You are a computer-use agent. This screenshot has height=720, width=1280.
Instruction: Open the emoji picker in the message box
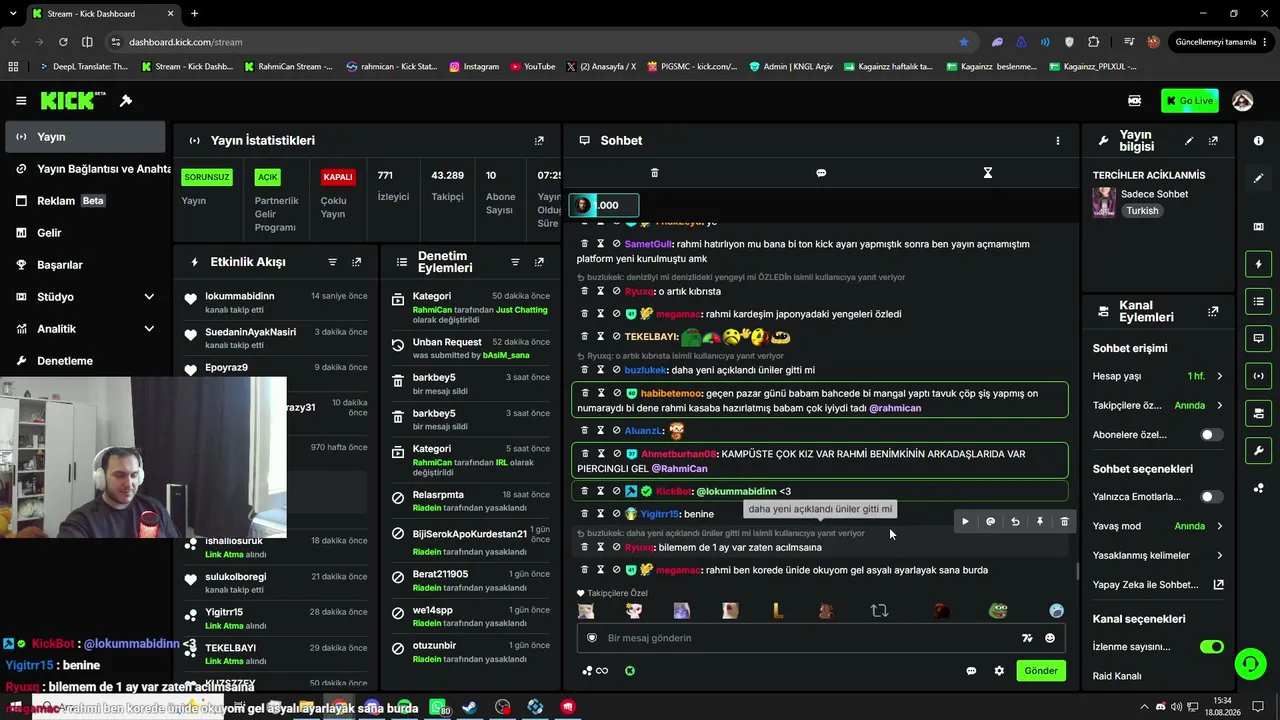(1049, 638)
